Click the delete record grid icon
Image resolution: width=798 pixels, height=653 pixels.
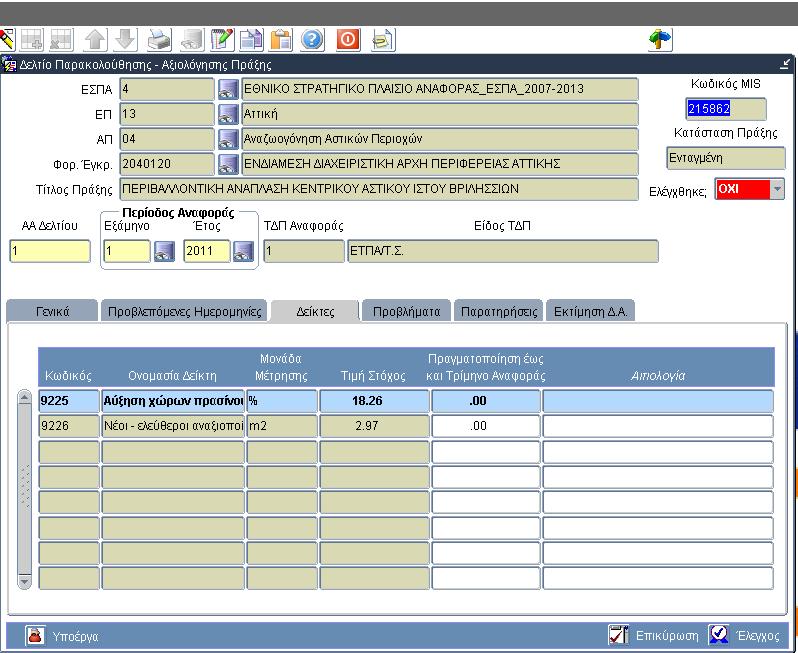pyautogui.click(x=61, y=40)
